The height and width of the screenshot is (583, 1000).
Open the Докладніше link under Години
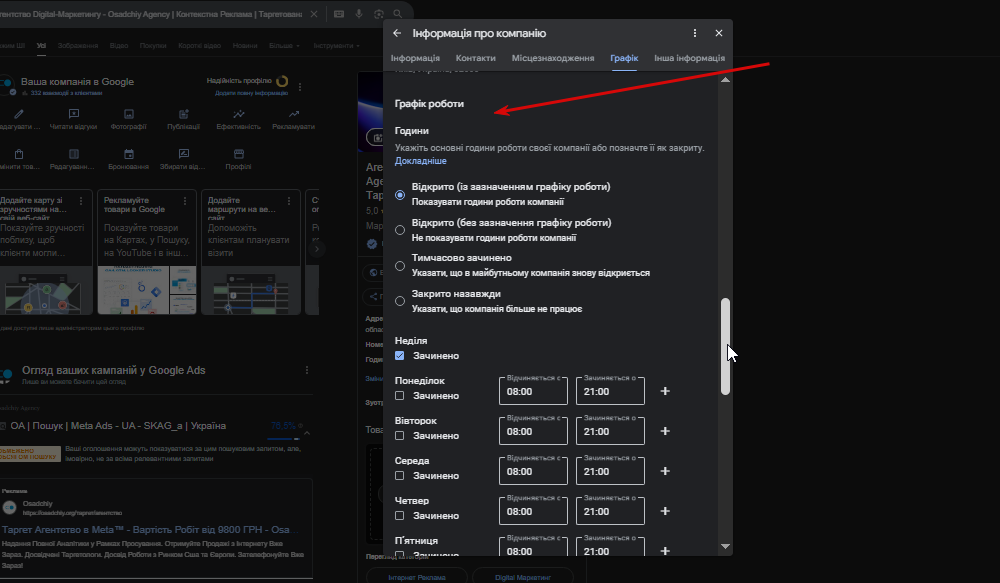tap(420, 161)
